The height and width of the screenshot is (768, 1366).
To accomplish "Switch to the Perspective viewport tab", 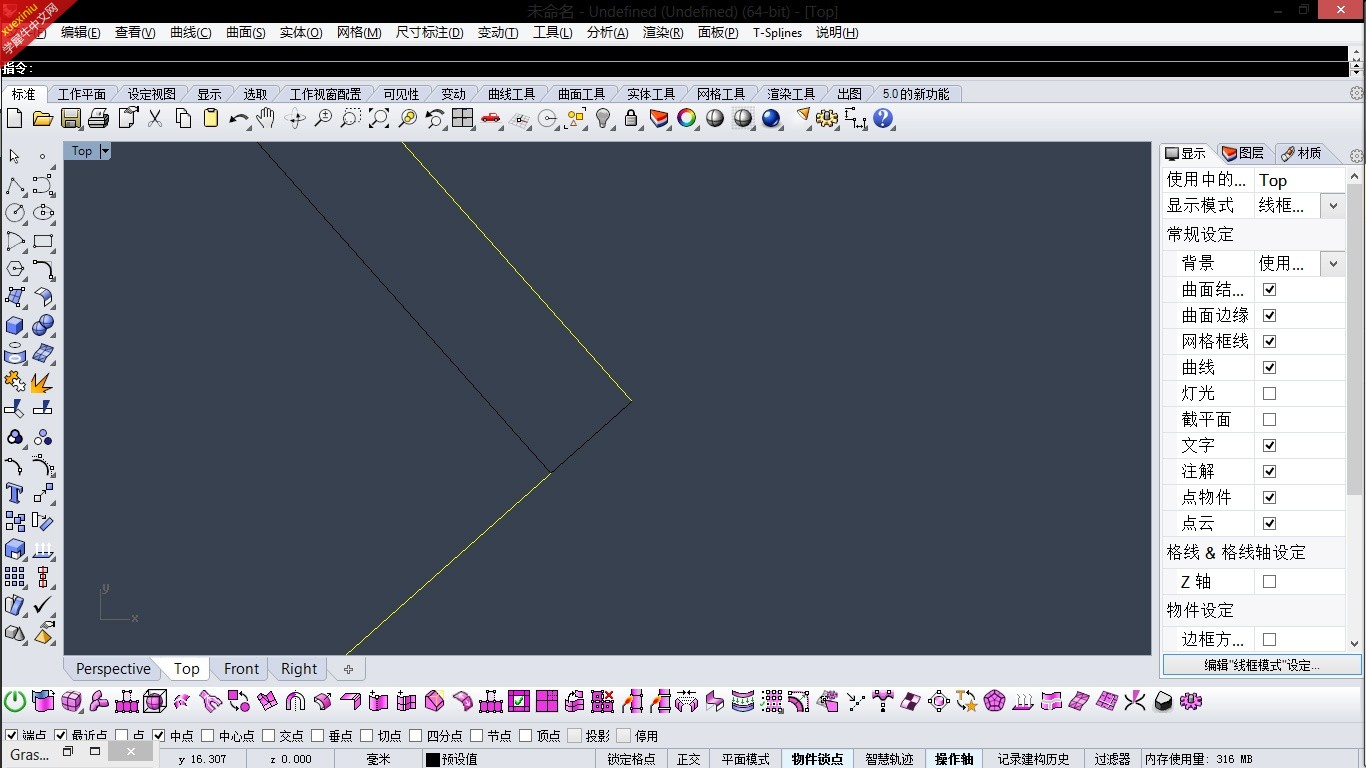I will tap(113, 669).
